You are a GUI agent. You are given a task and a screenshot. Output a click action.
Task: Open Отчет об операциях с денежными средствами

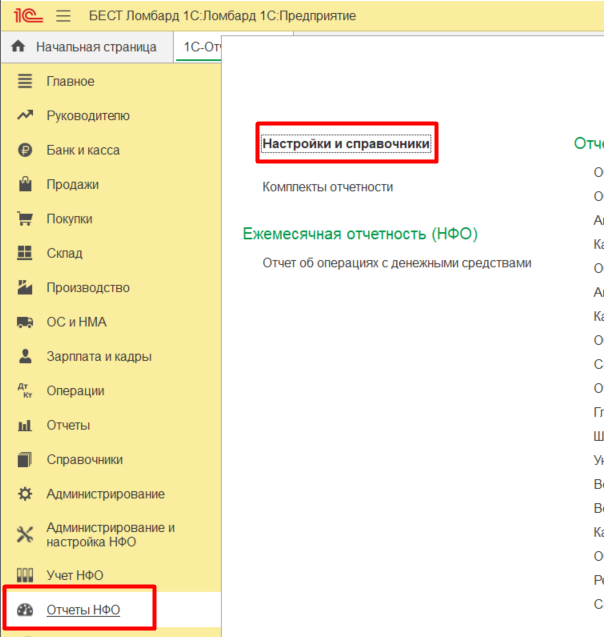click(396, 263)
